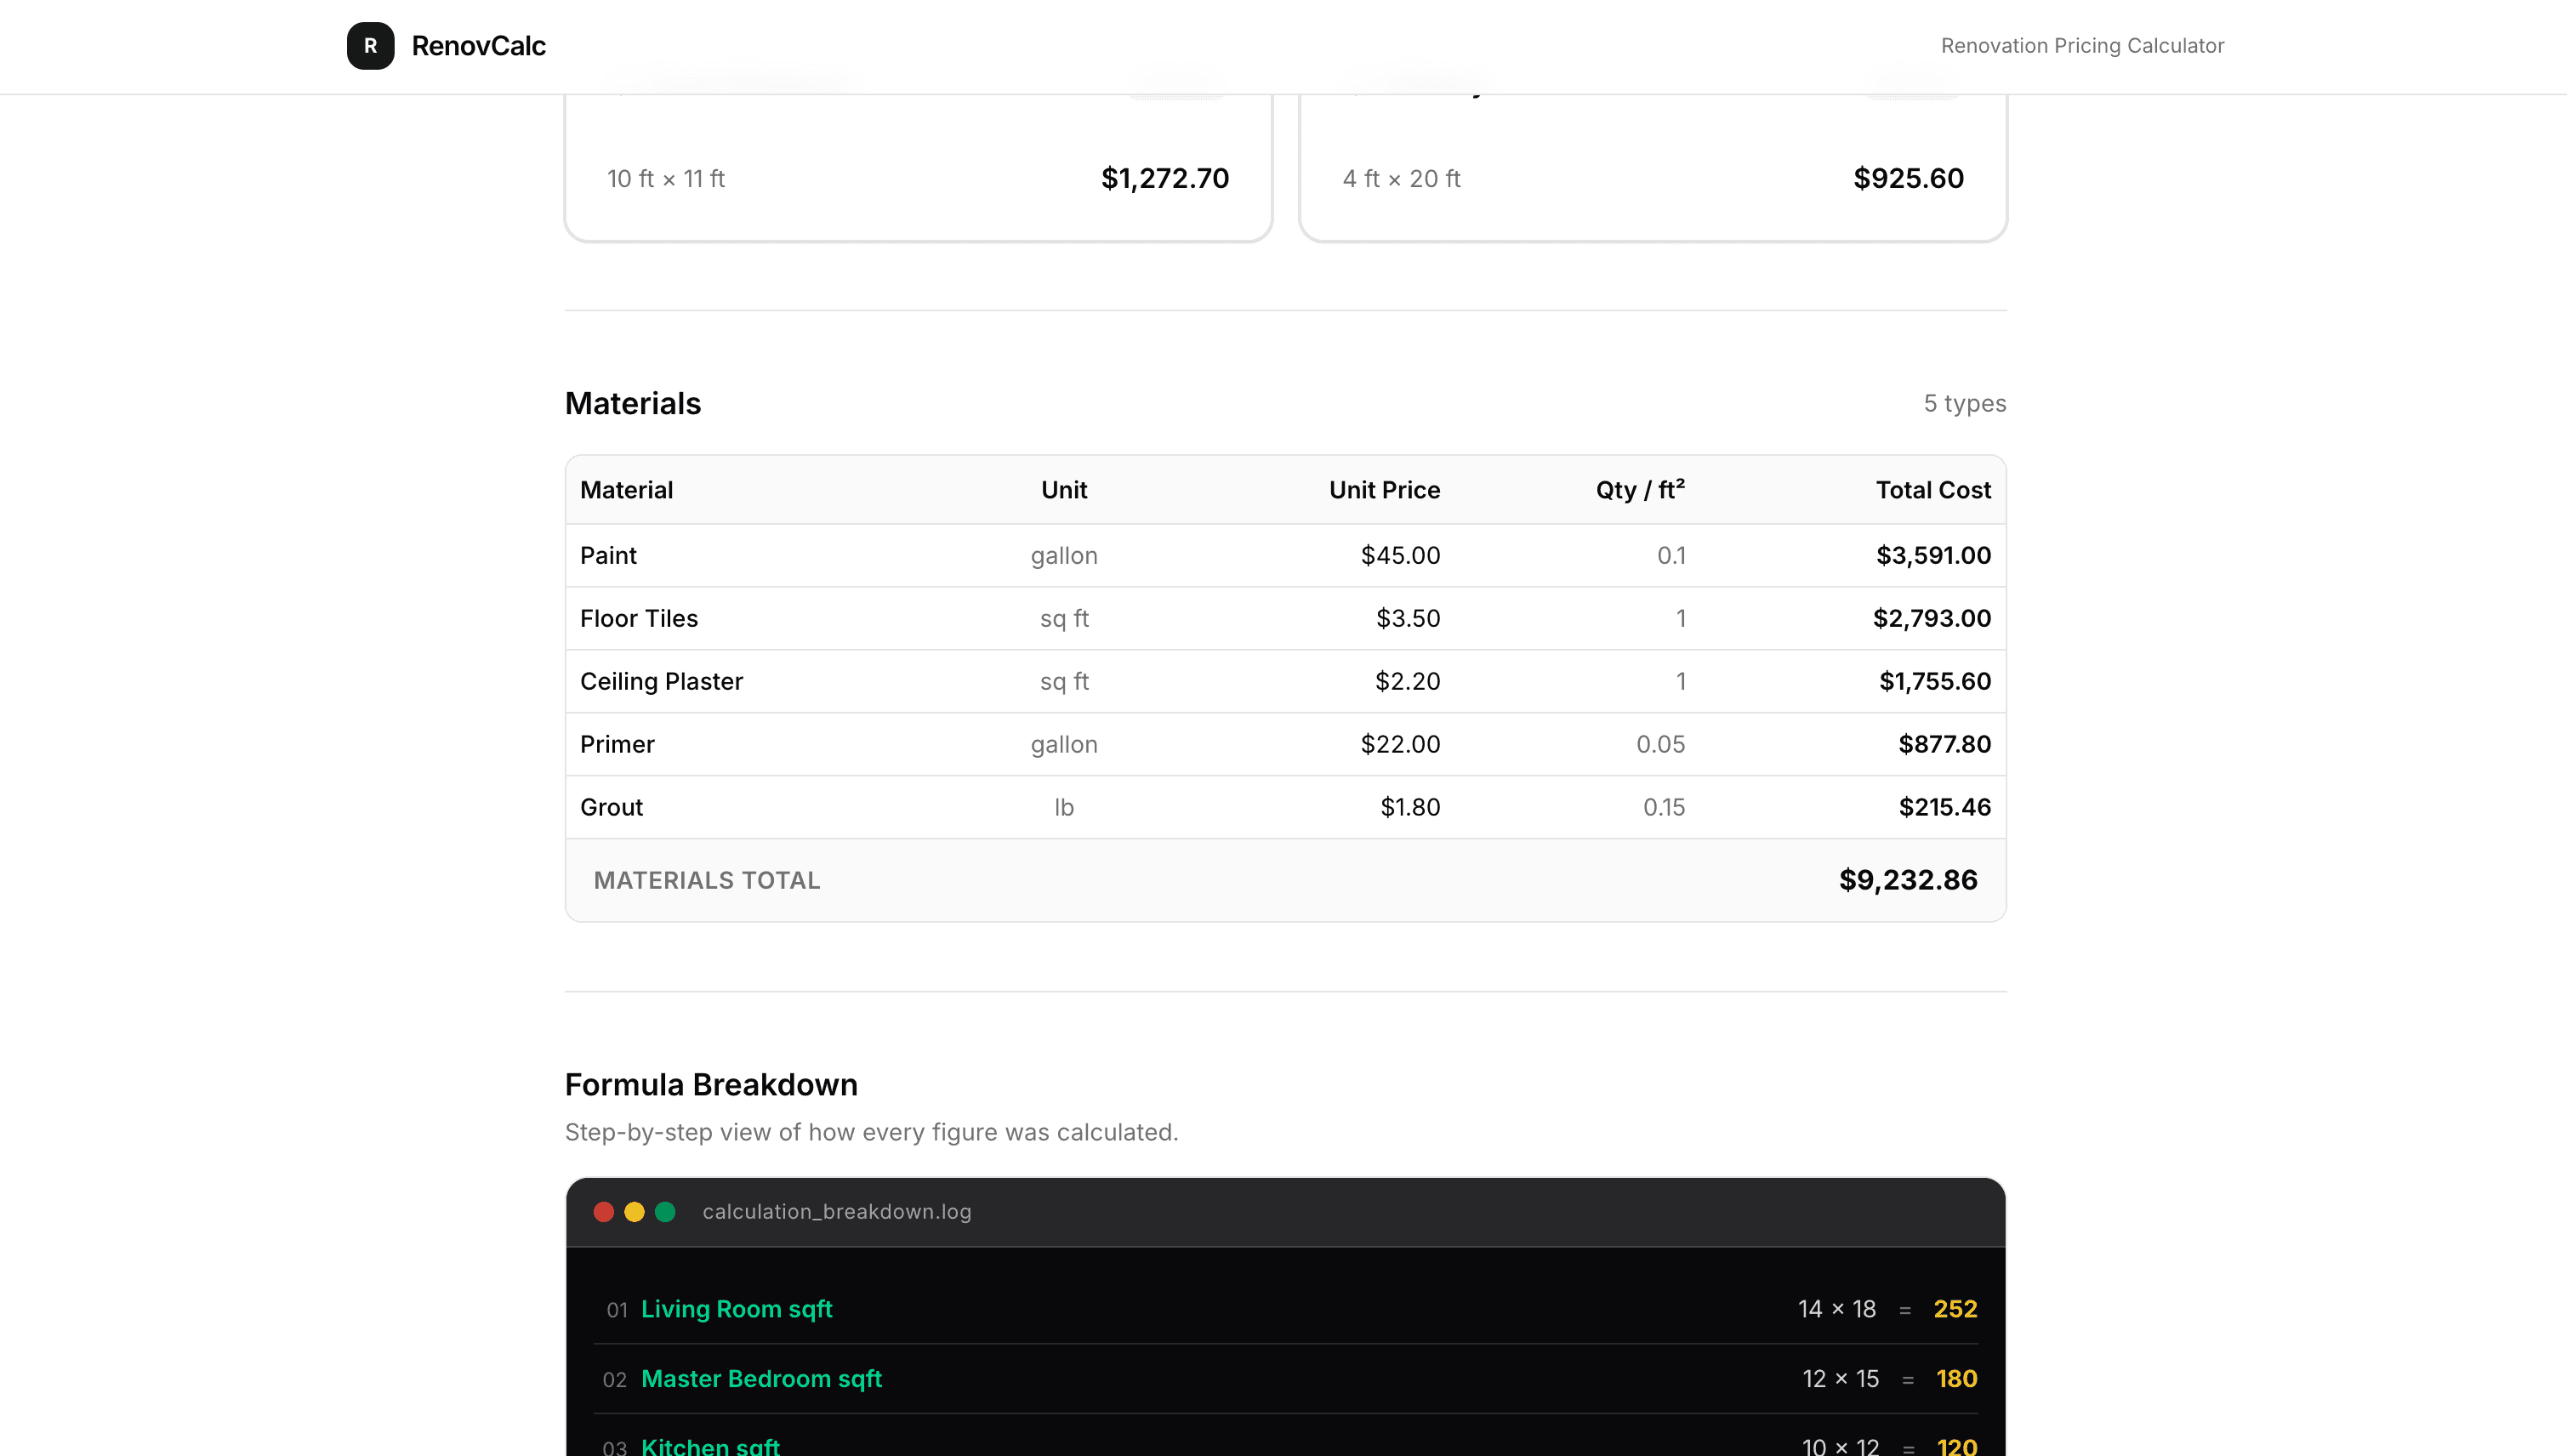2567x1456 pixels.
Task: Open the Renovation Pricing Calculator header link
Action: point(2083,45)
